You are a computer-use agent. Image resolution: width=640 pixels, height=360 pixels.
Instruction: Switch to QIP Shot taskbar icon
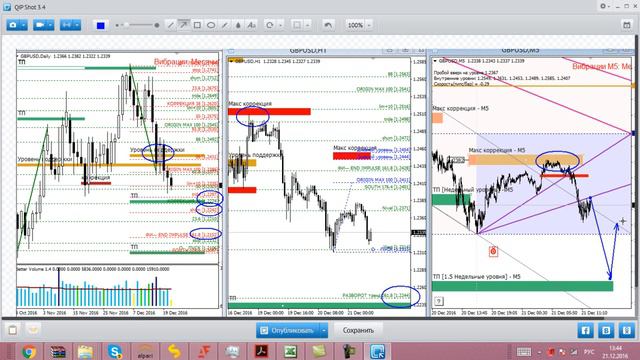coord(377,351)
